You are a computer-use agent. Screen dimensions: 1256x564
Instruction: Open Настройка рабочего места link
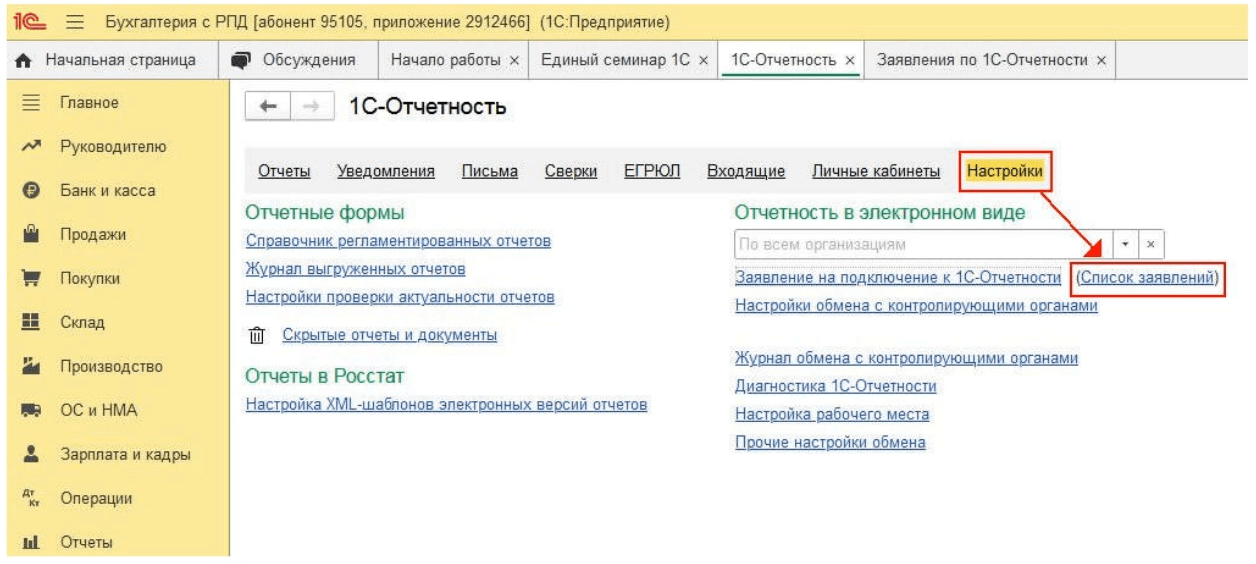coord(832,414)
